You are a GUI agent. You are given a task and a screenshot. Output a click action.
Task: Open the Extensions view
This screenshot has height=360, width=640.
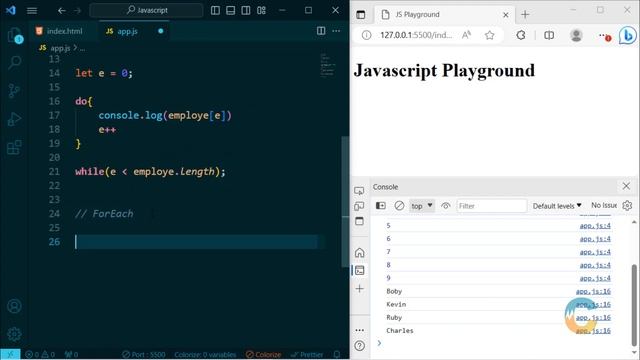(14, 147)
